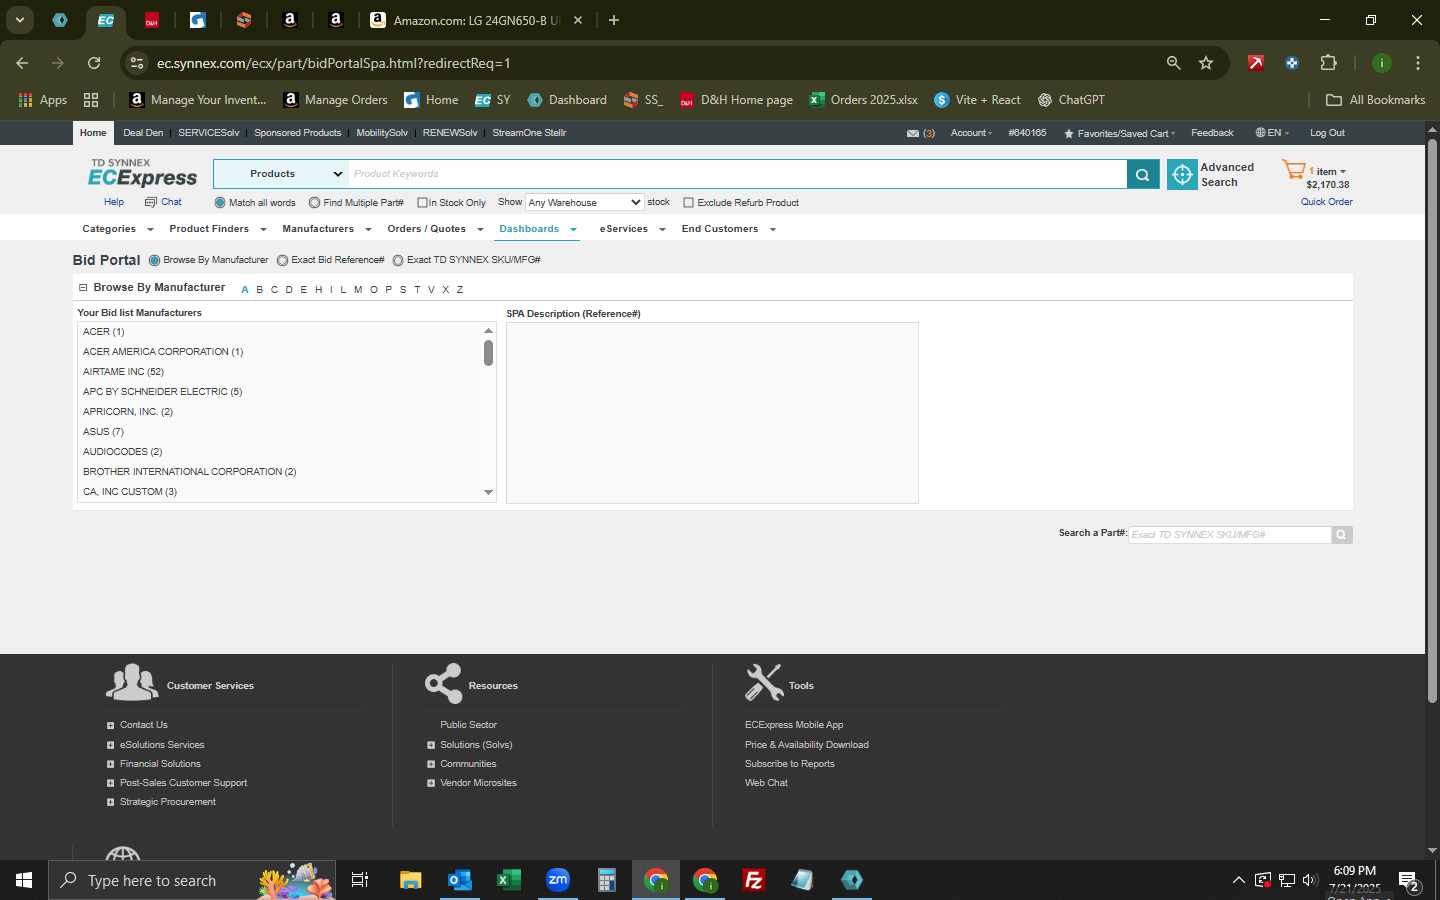Click the manufacturer list scroll-down arrow

[x=488, y=492]
